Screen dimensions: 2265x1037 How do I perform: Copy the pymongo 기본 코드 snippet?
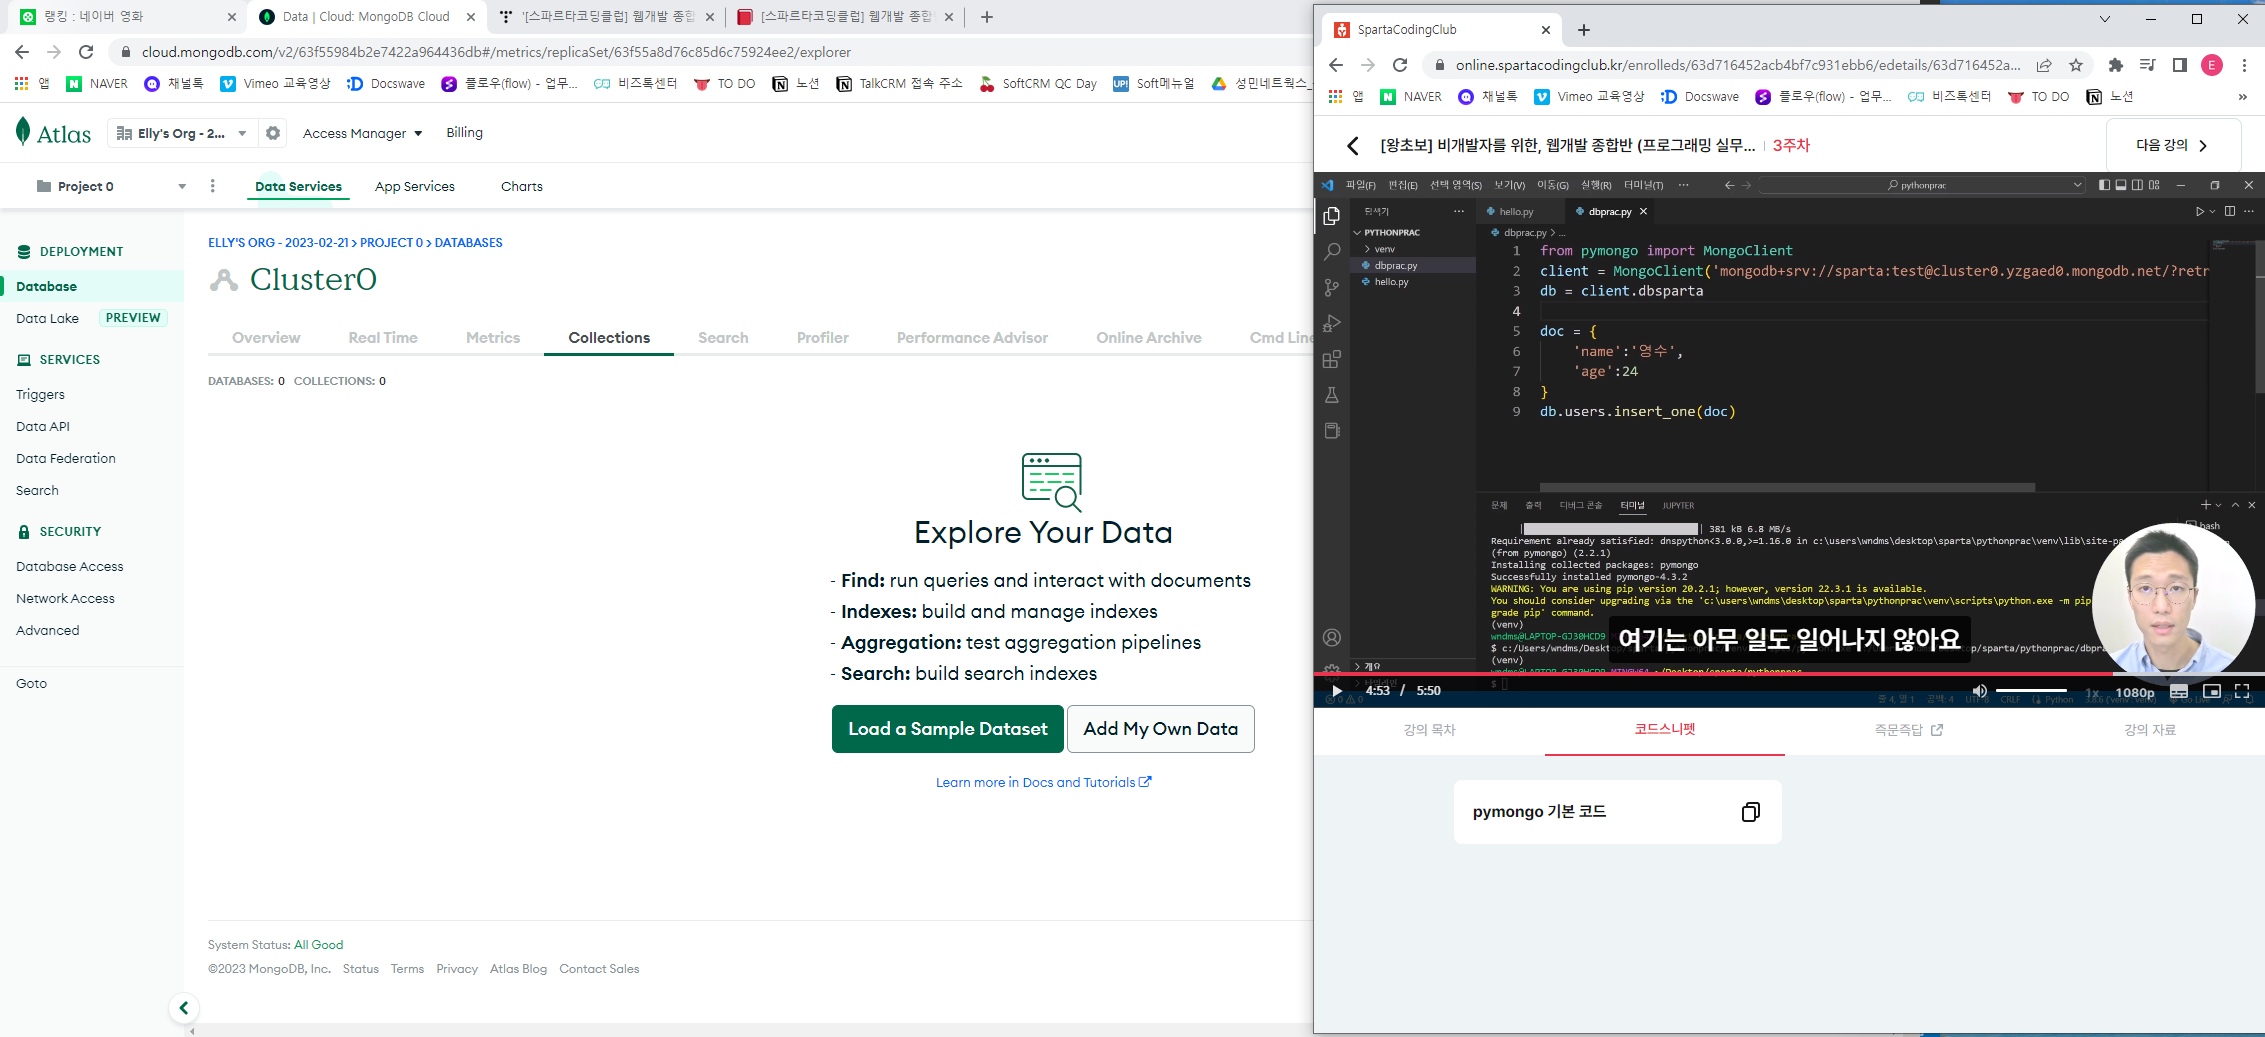[x=1750, y=812]
